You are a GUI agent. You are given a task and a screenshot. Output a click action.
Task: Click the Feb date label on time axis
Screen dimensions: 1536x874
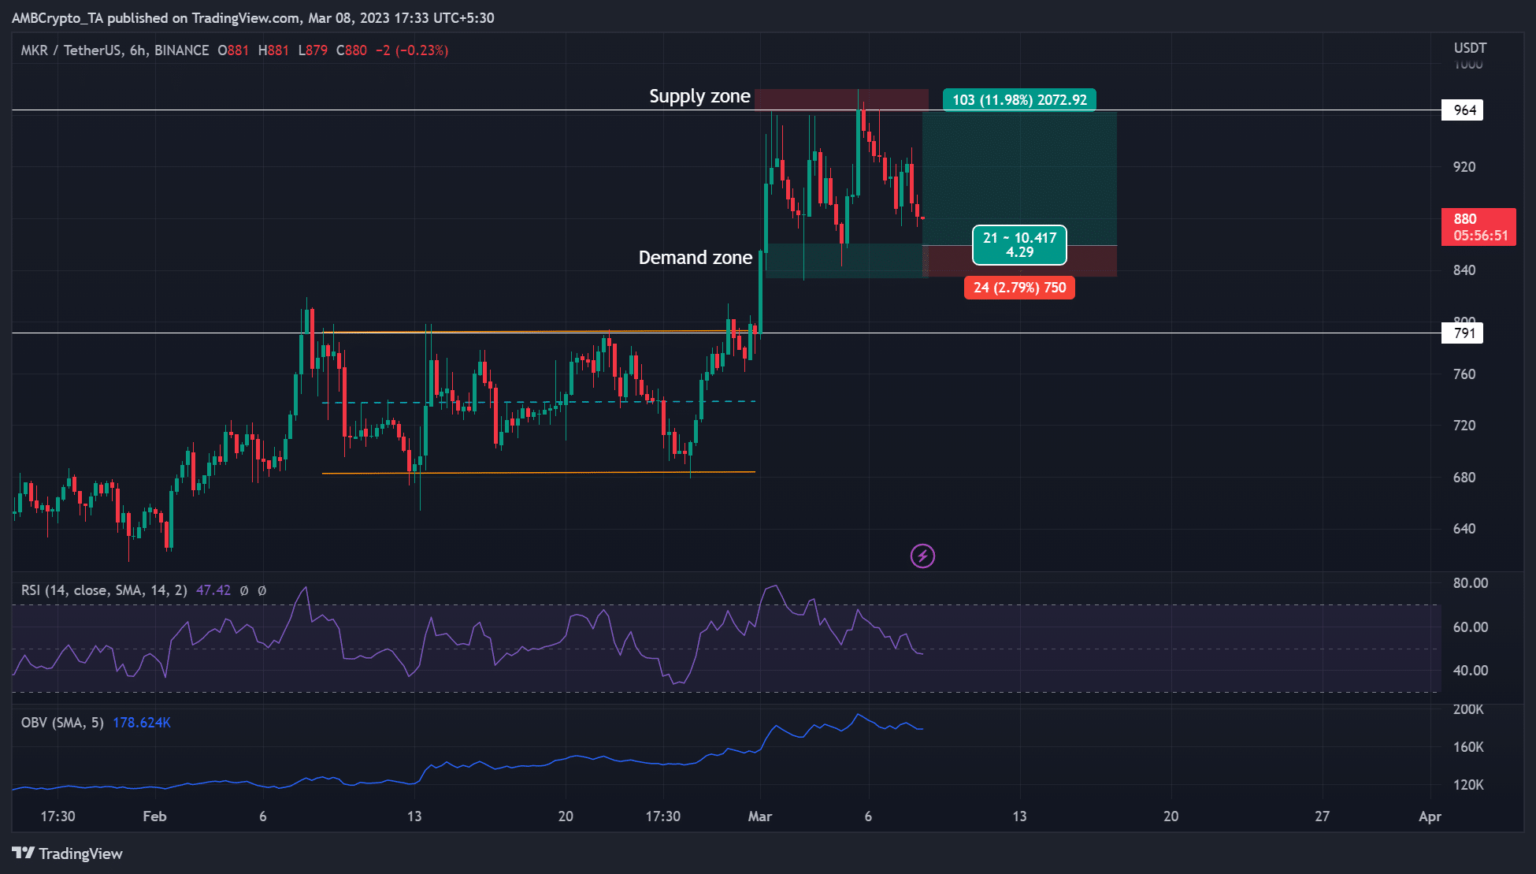point(155,817)
